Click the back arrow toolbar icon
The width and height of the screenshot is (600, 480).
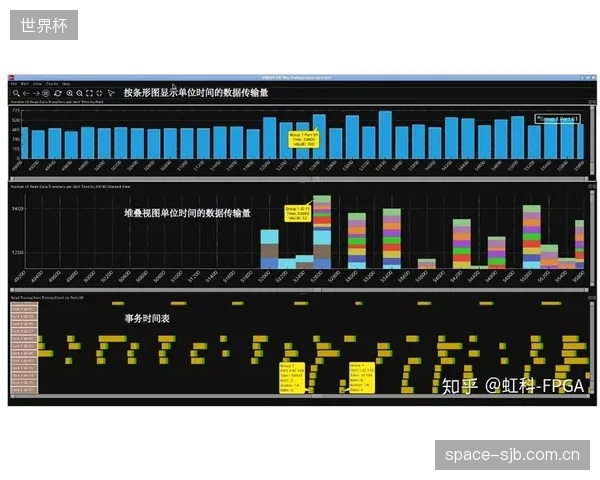pyautogui.click(x=26, y=93)
